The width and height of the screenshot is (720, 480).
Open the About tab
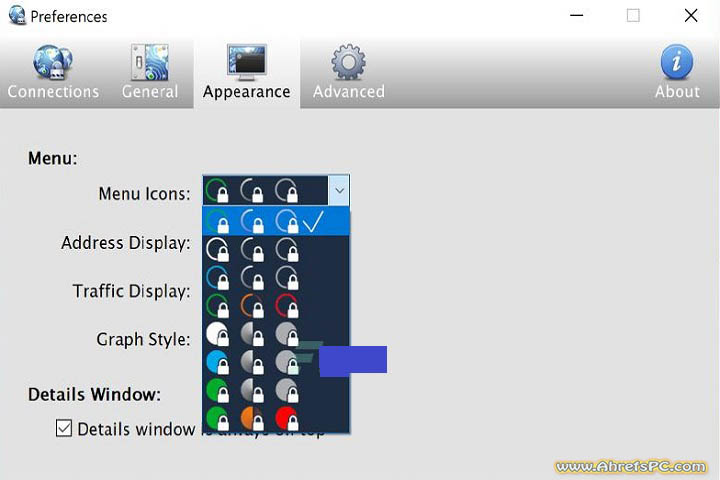click(x=677, y=73)
